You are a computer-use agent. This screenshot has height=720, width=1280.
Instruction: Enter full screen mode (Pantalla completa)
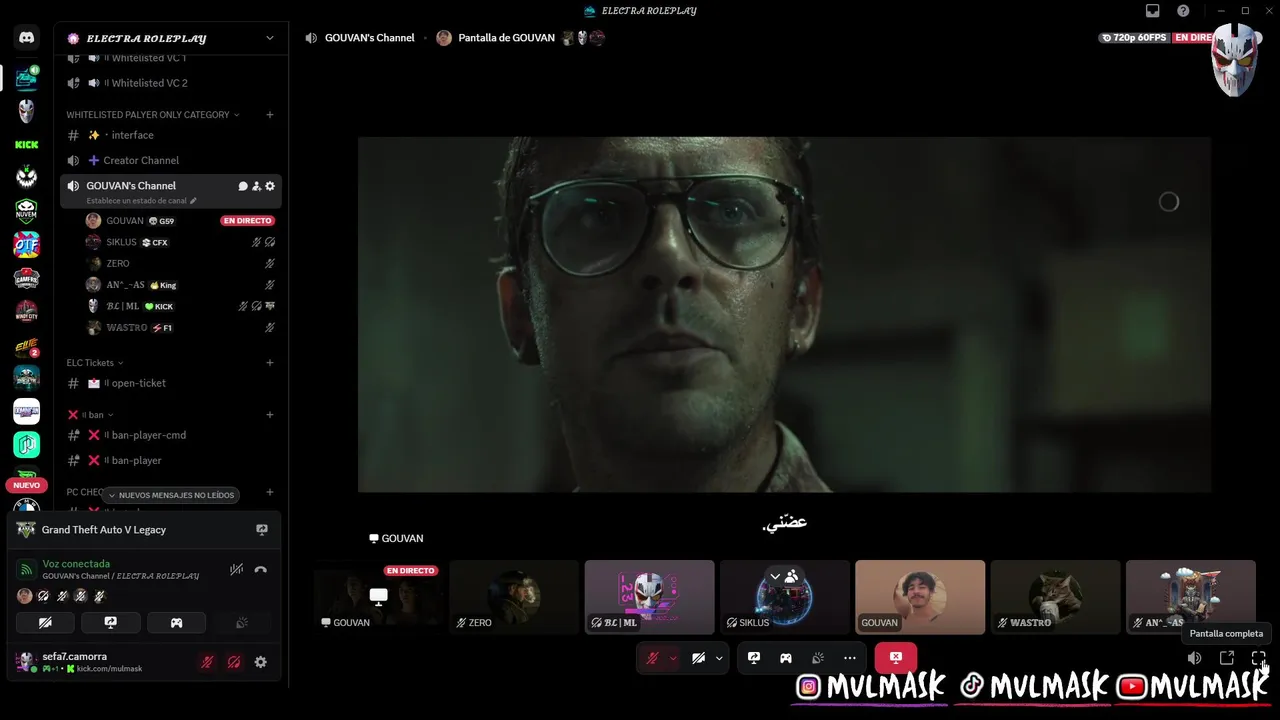[1259, 658]
